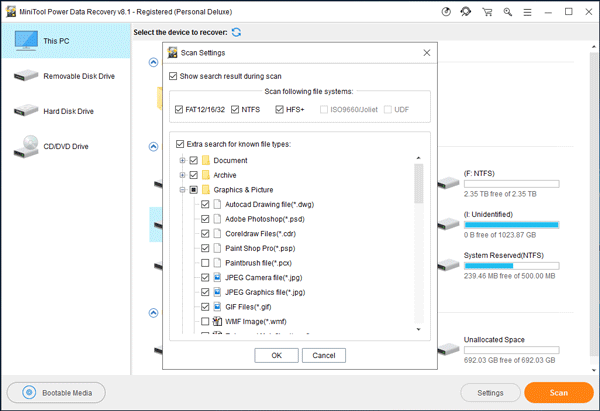Click the Hard Disk Drive icon
Screen dimensions: 600x411
pos(26,111)
